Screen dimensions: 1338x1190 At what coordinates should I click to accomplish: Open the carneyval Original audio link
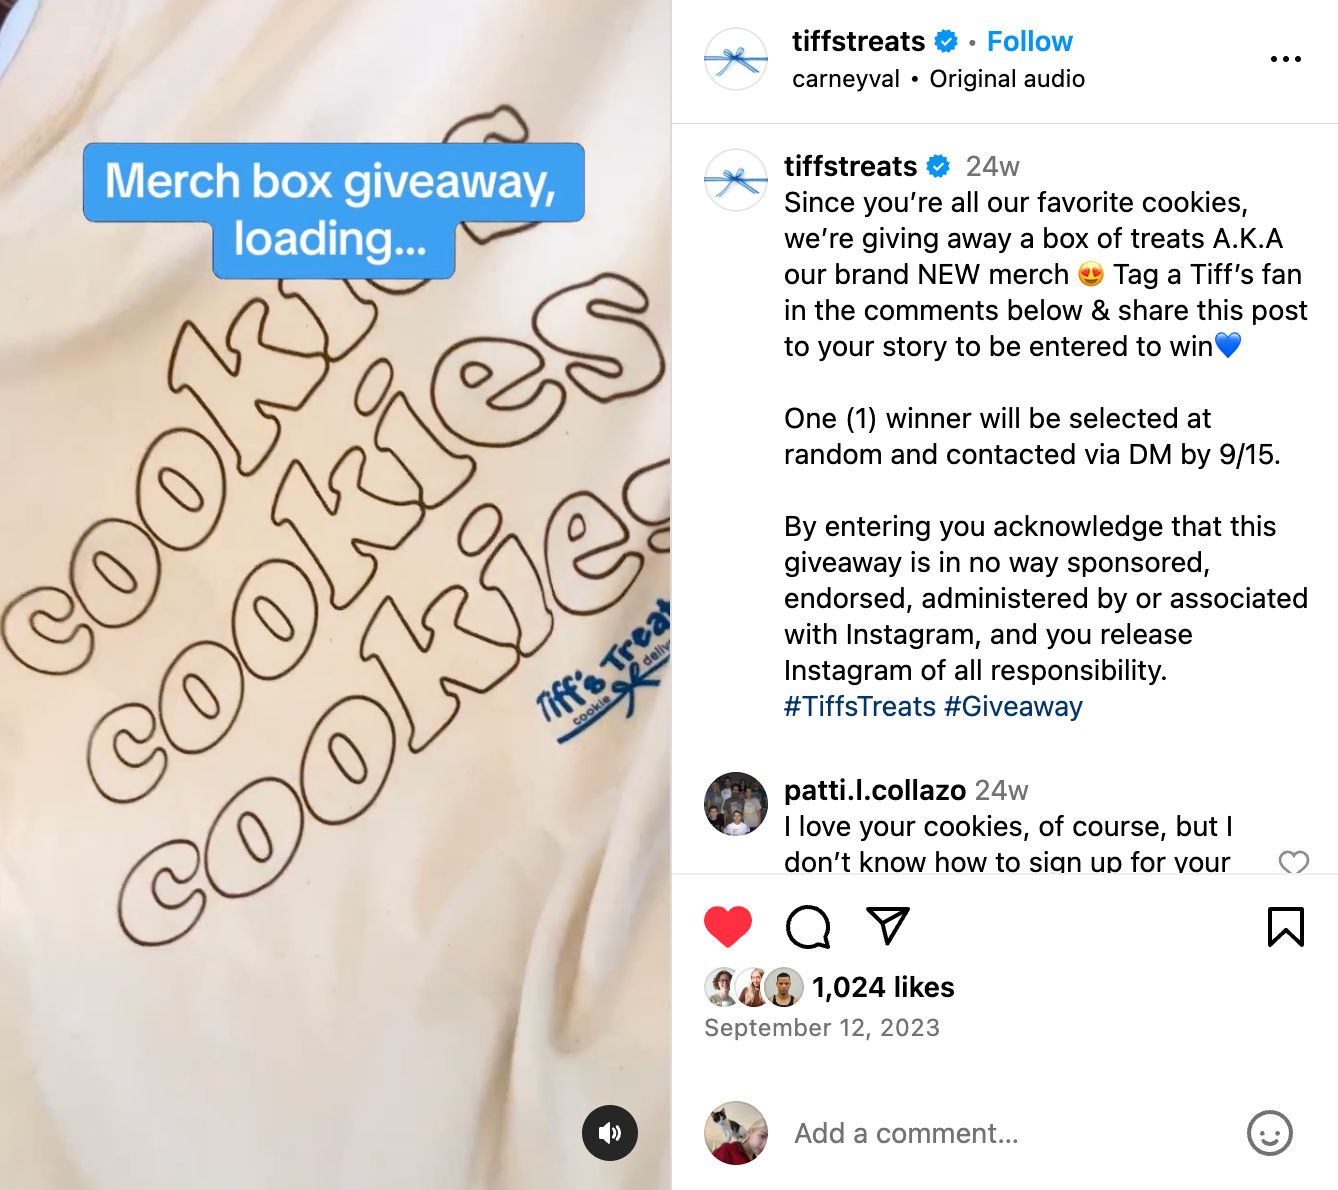(x=938, y=79)
